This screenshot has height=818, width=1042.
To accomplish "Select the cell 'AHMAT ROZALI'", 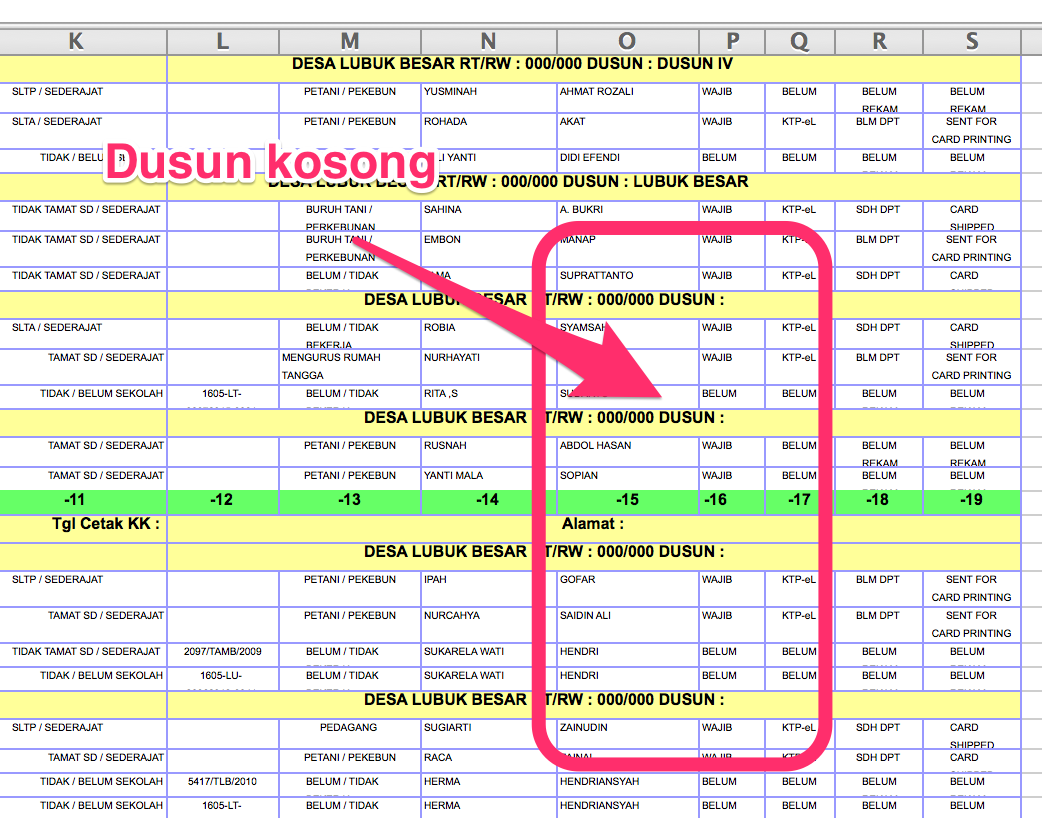I will click(627, 98).
